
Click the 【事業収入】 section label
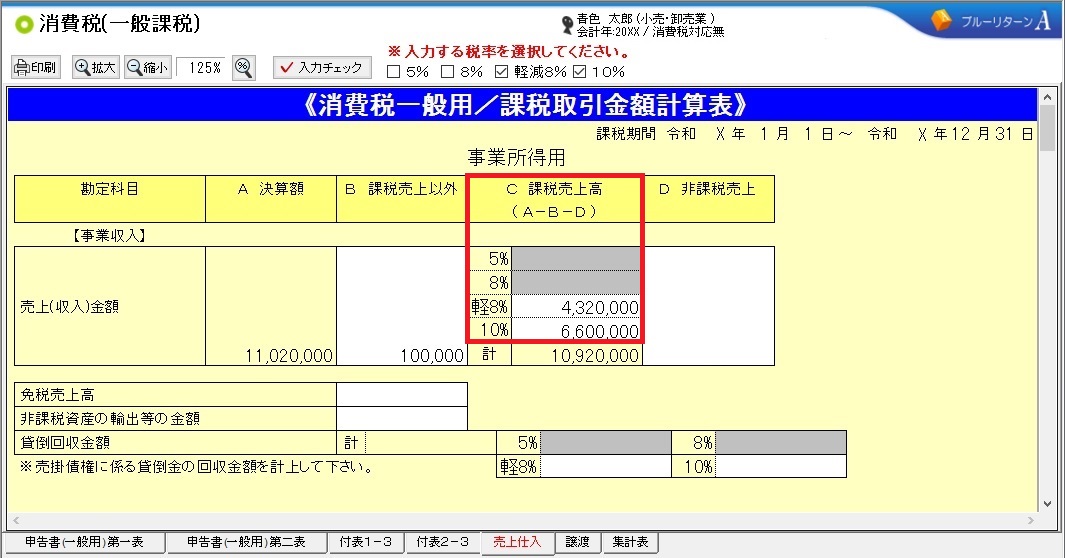[x=109, y=236]
